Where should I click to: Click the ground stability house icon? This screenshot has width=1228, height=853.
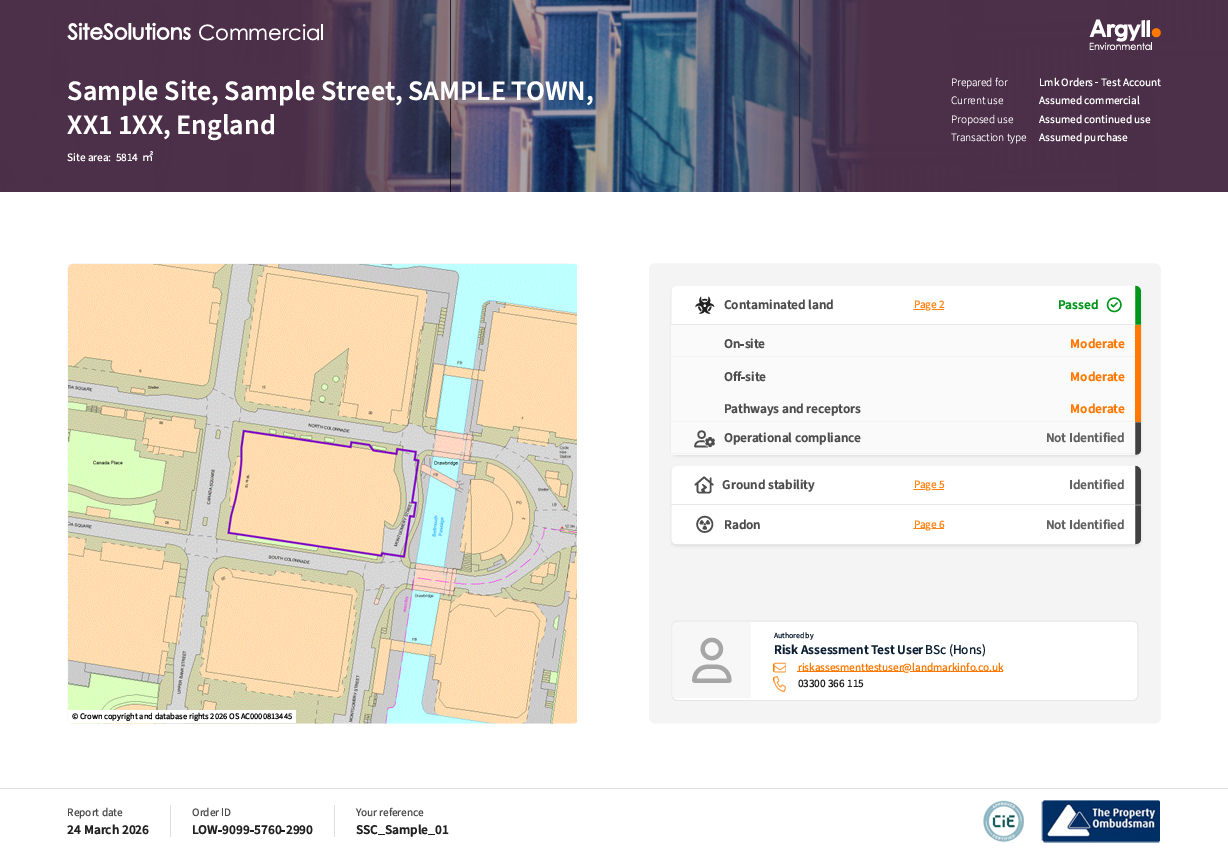click(704, 485)
